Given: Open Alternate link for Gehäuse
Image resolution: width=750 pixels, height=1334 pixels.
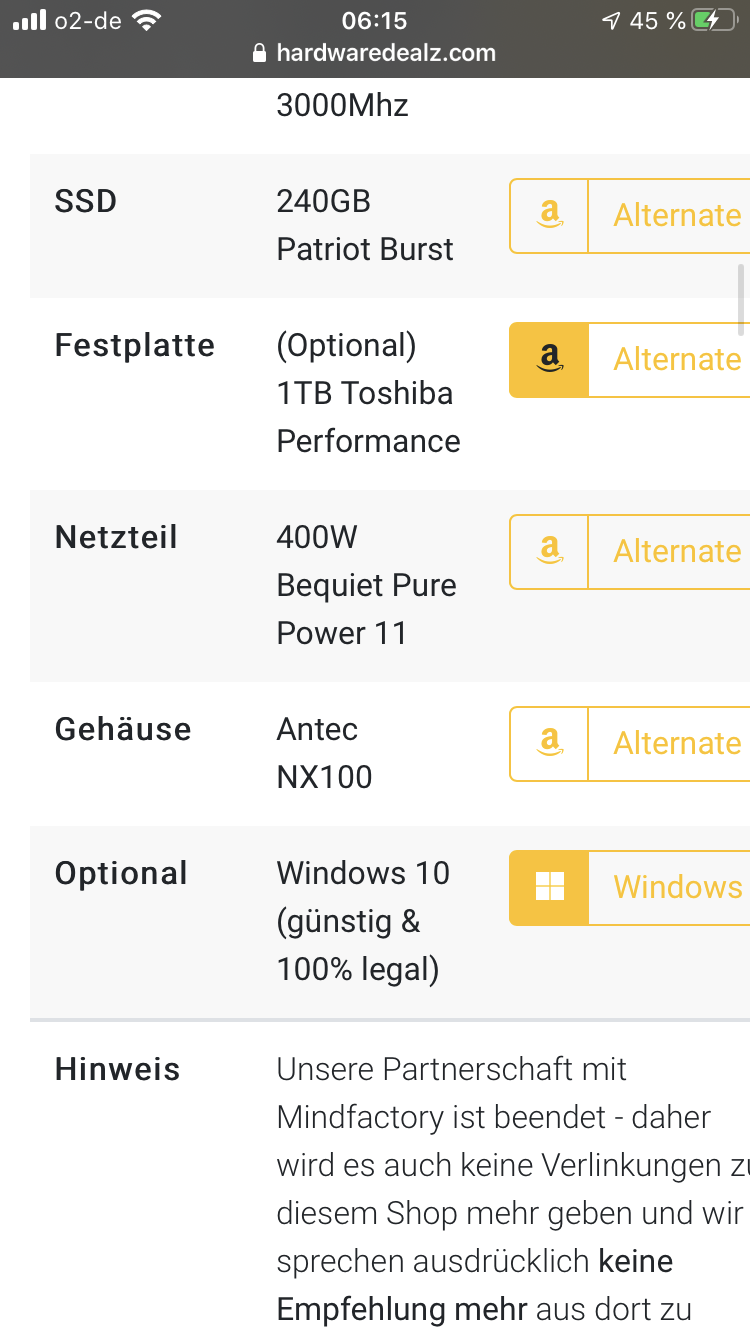Looking at the screenshot, I should [677, 743].
